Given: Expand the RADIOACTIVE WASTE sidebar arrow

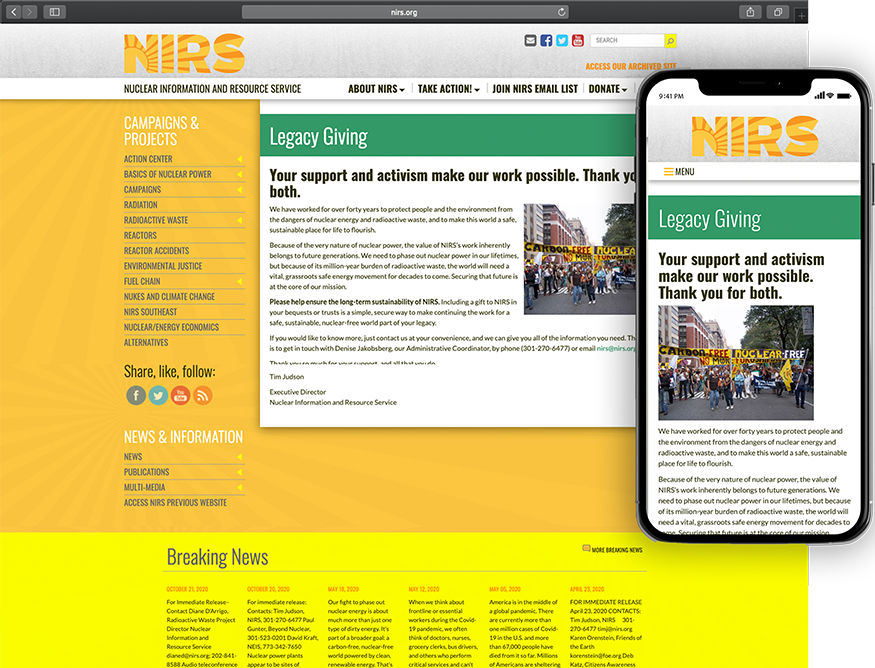Looking at the screenshot, I should tap(239, 220).
